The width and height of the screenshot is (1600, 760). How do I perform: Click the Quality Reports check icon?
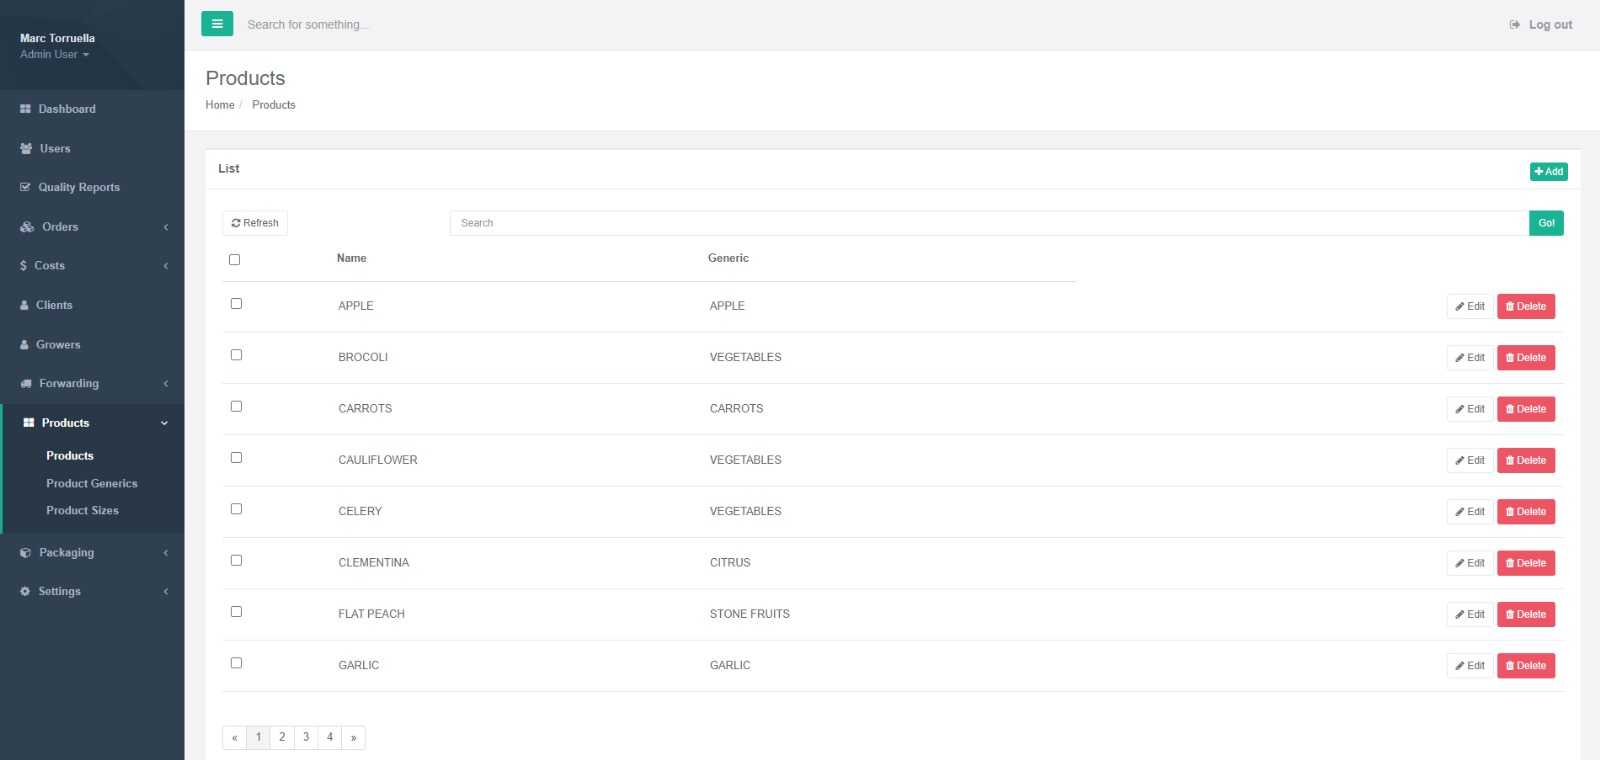point(25,187)
